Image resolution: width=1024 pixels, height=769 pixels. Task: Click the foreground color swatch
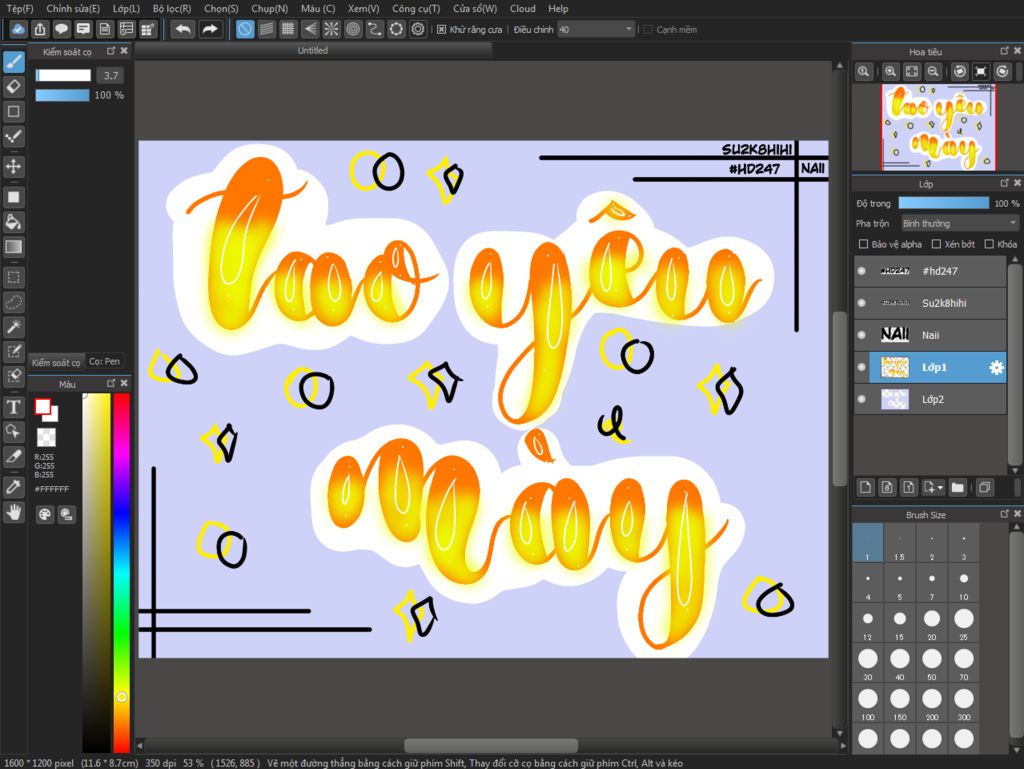[42, 407]
